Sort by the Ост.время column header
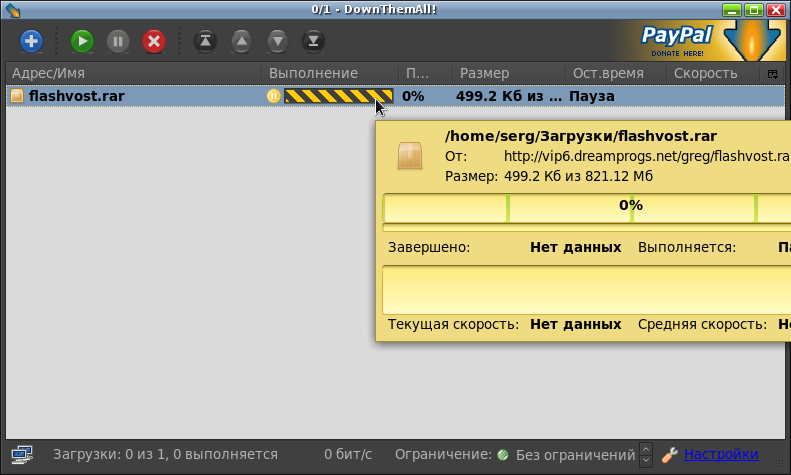The height and width of the screenshot is (475, 791). 615,73
